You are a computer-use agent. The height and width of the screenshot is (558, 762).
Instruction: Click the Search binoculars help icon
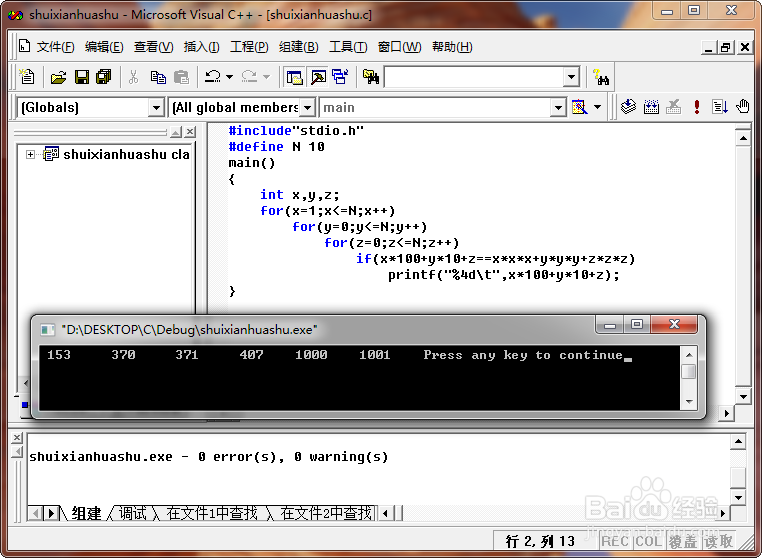point(601,77)
